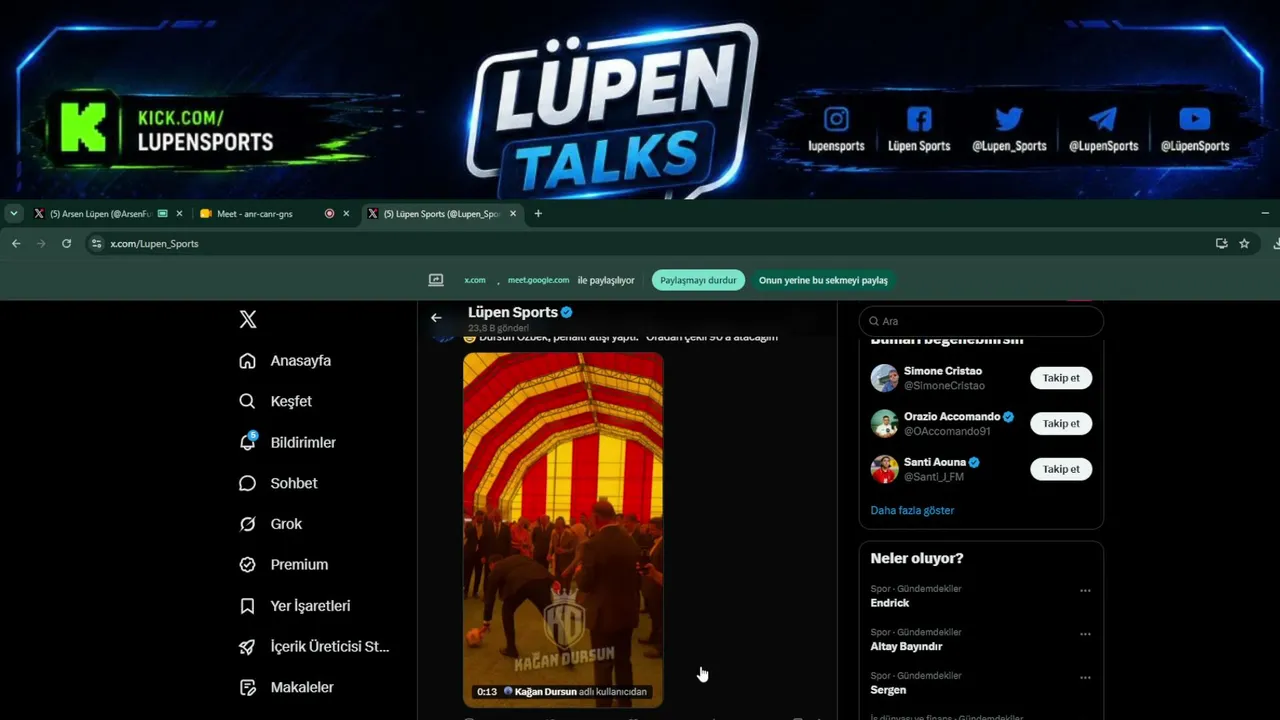Open the Sergen trending topic
Screen dimensions: 1280x720
click(888, 690)
